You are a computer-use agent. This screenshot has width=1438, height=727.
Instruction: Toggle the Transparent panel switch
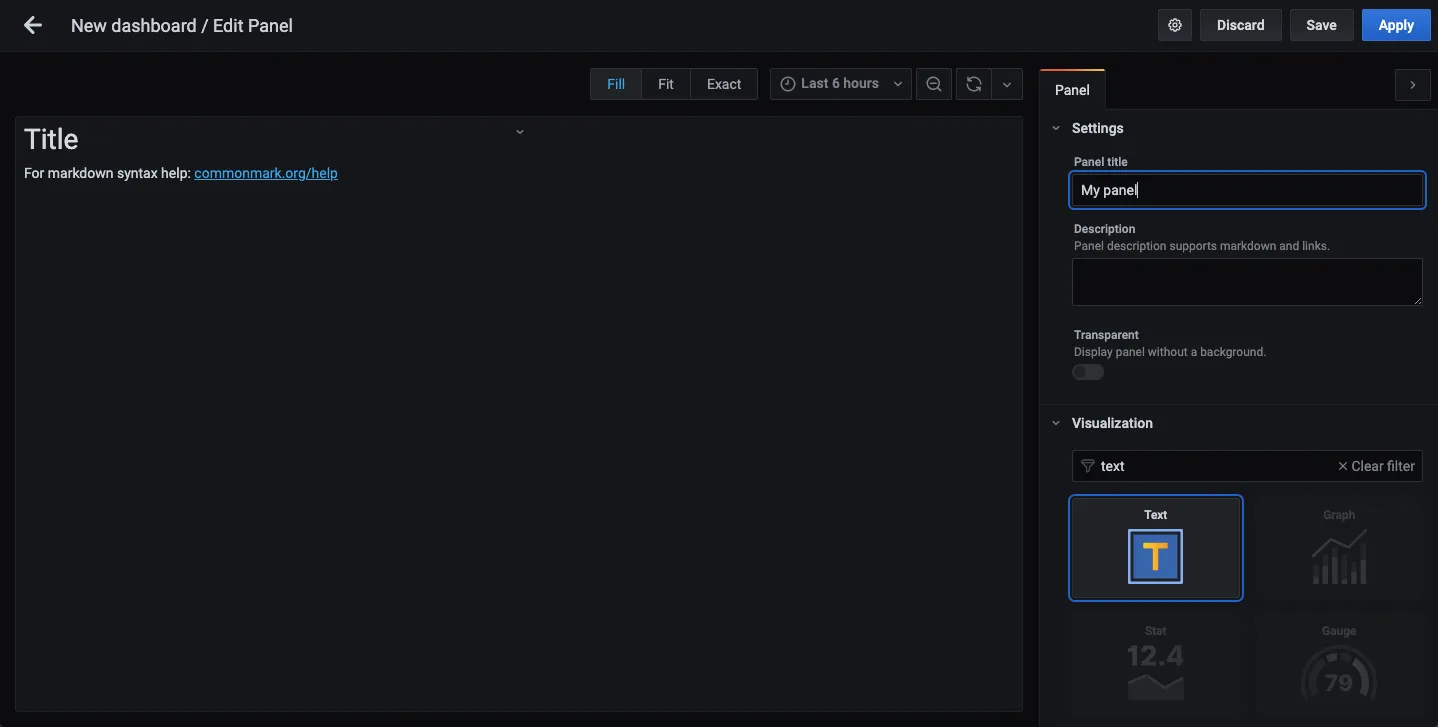1088,372
